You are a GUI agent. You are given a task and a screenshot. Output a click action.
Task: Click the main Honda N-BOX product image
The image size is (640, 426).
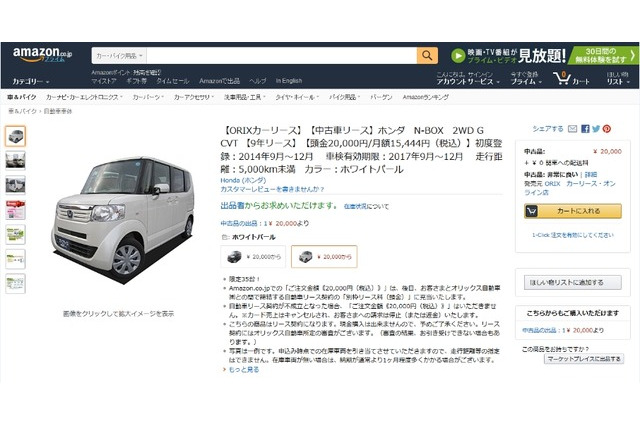[122, 219]
